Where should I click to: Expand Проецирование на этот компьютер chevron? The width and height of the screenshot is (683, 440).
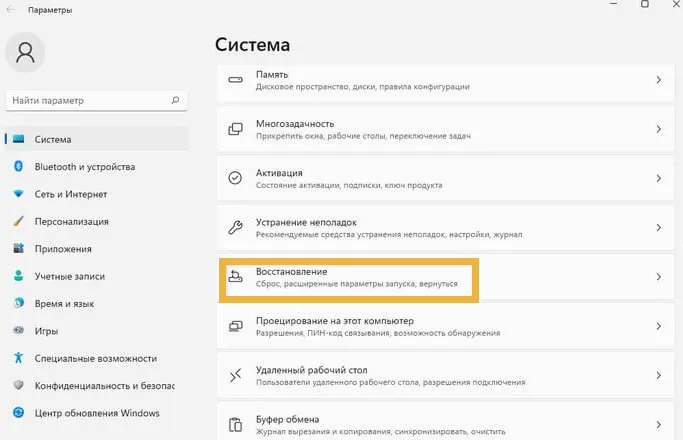[659, 326]
